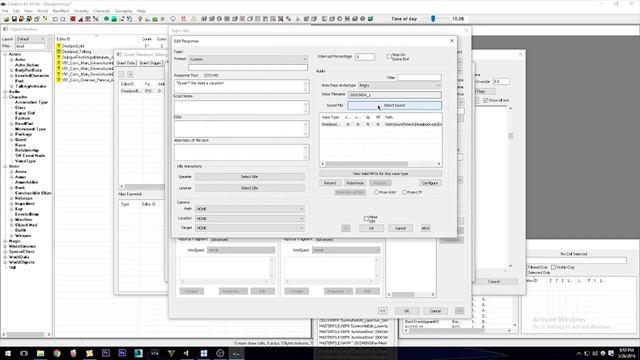Open the NavMesh menu

(x=61, y=11)
